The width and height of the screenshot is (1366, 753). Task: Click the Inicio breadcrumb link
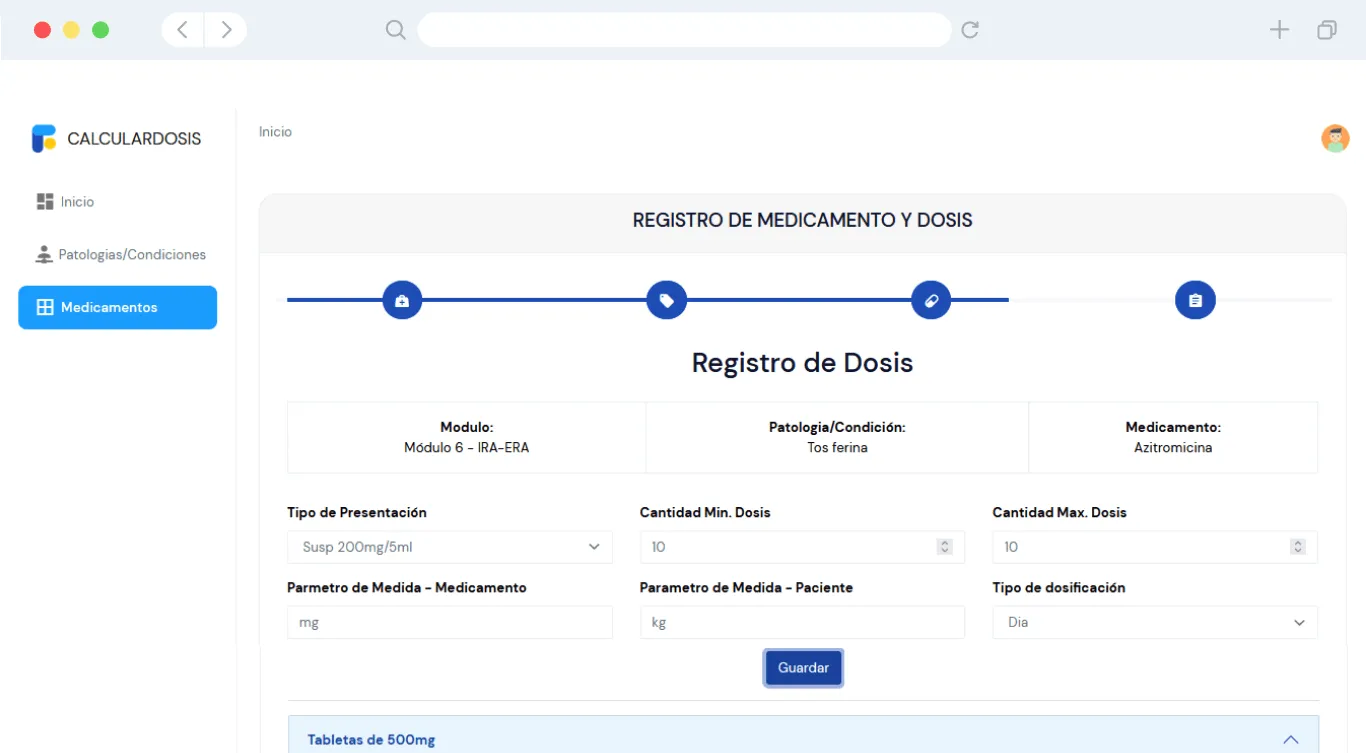275,132
